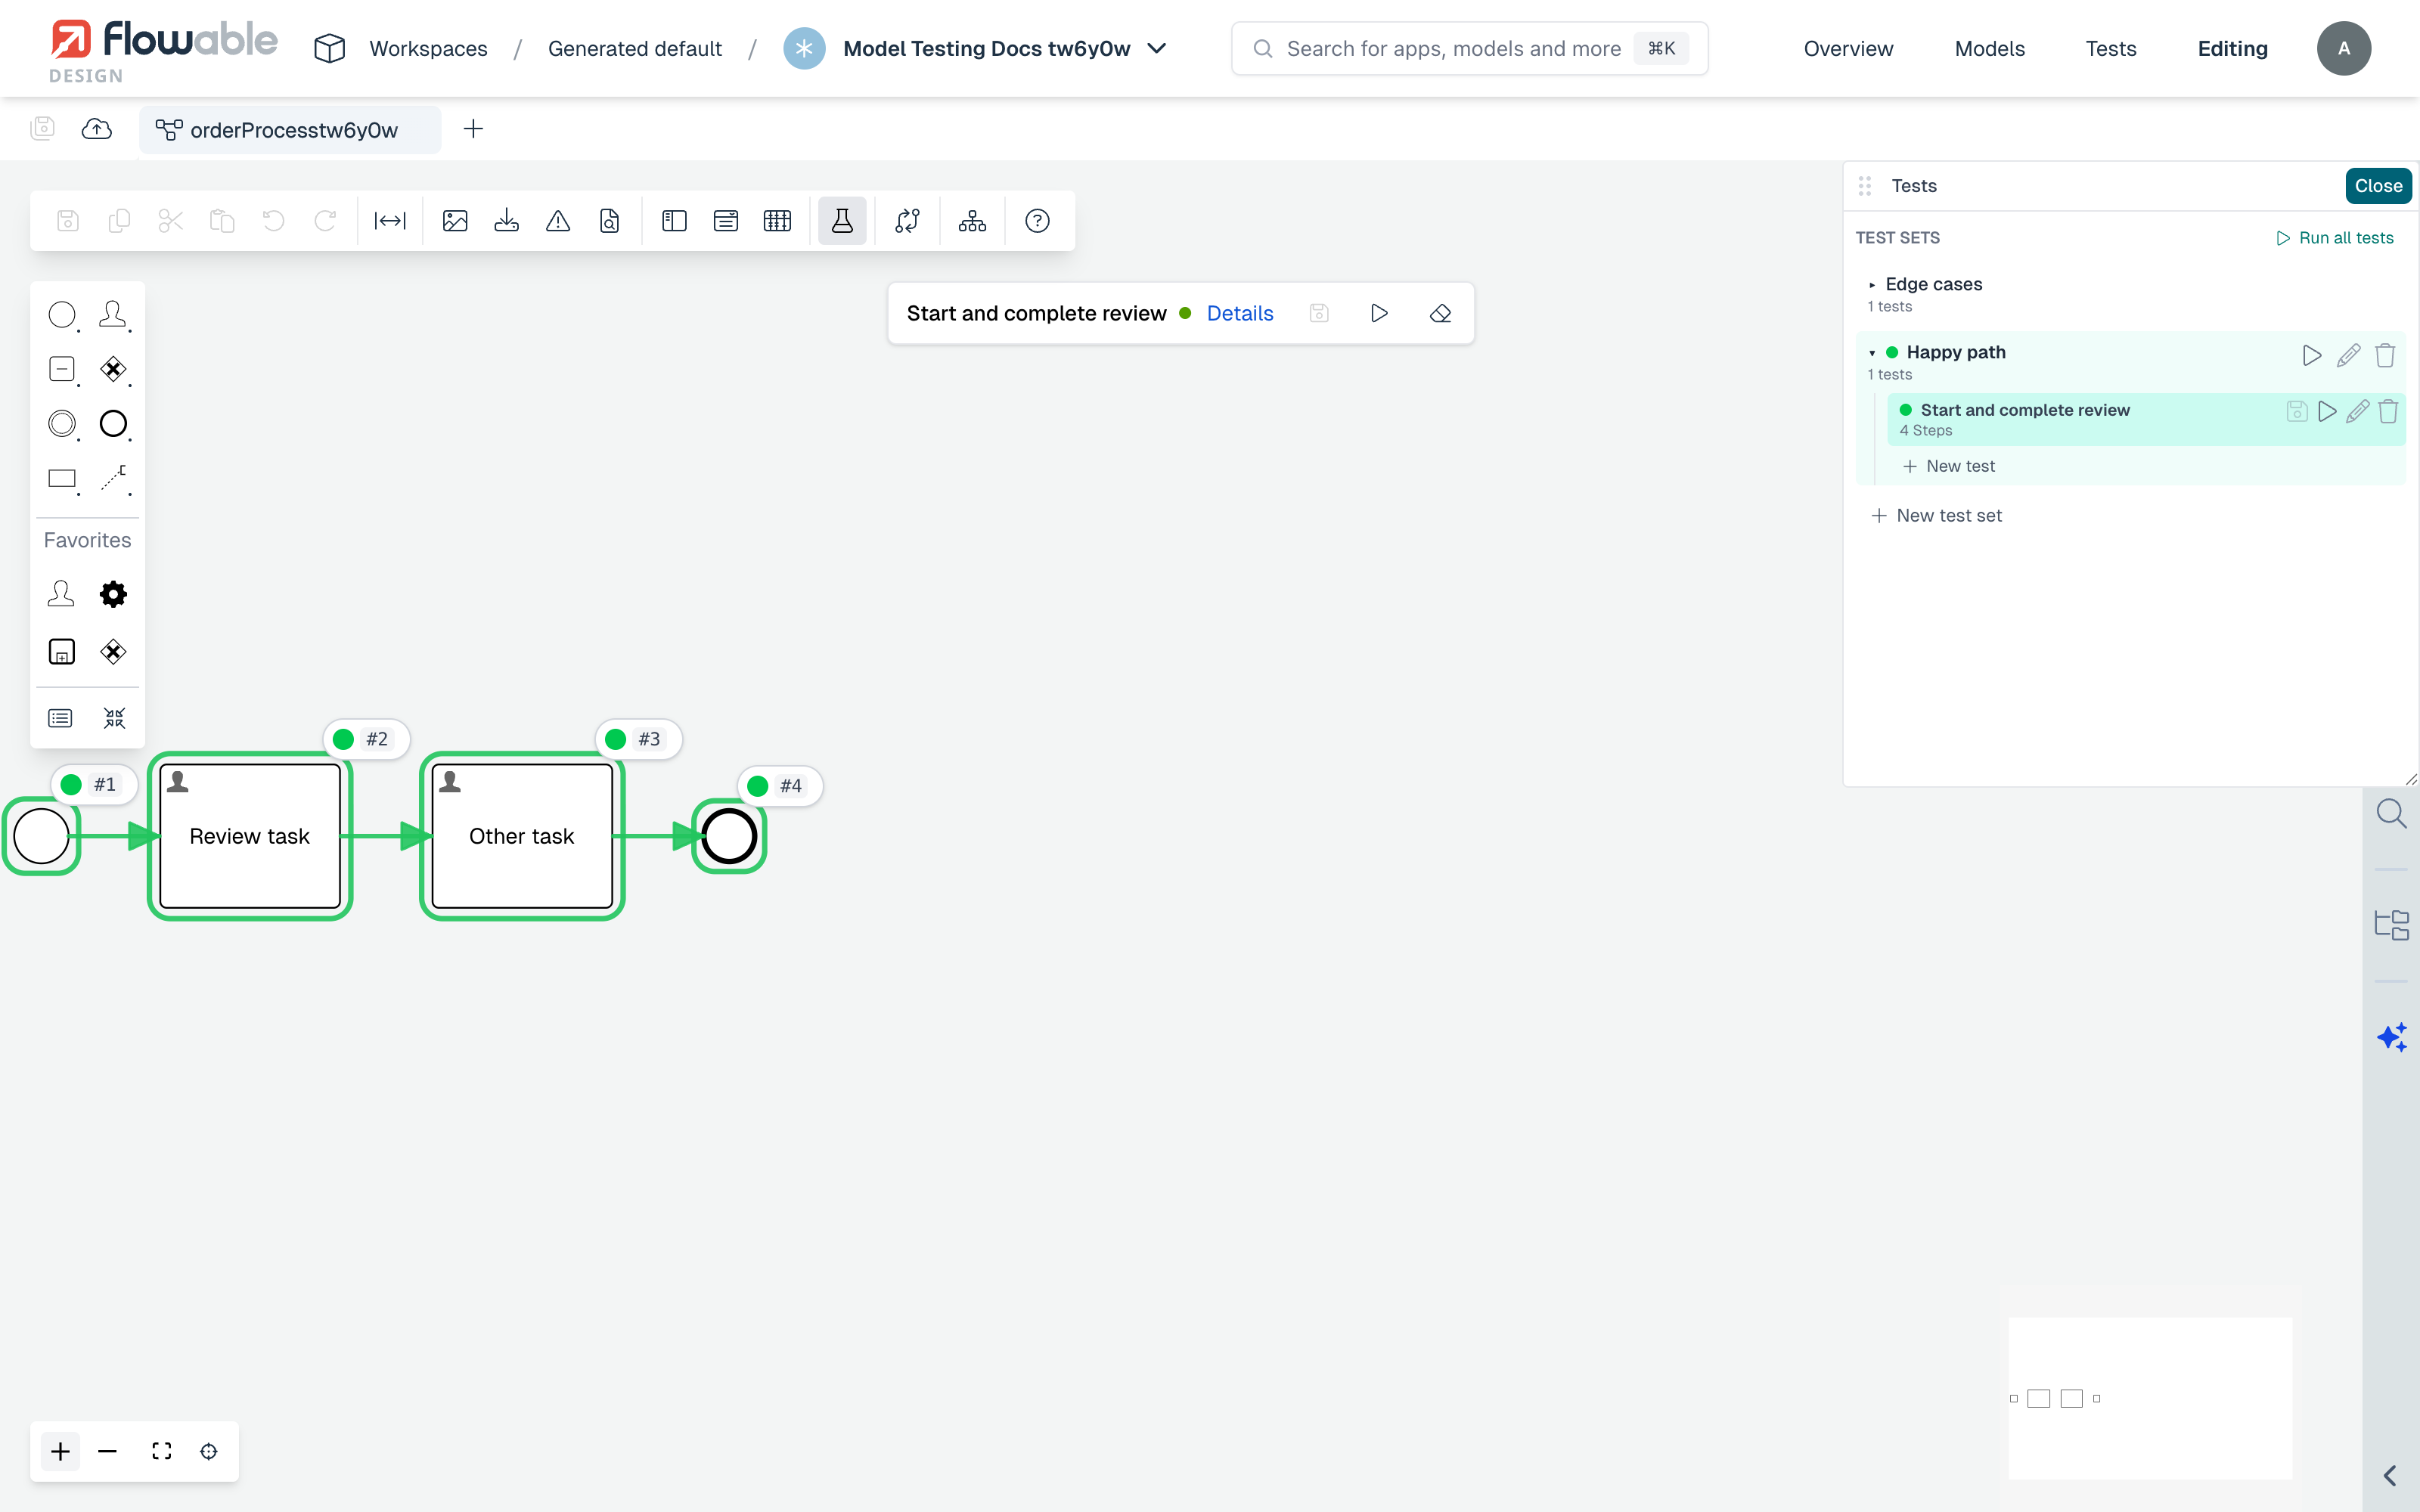Click the cloud publish icon
Viewport: 2420px width, 1512px height.
pyautogui.click(x=97, y=129)
